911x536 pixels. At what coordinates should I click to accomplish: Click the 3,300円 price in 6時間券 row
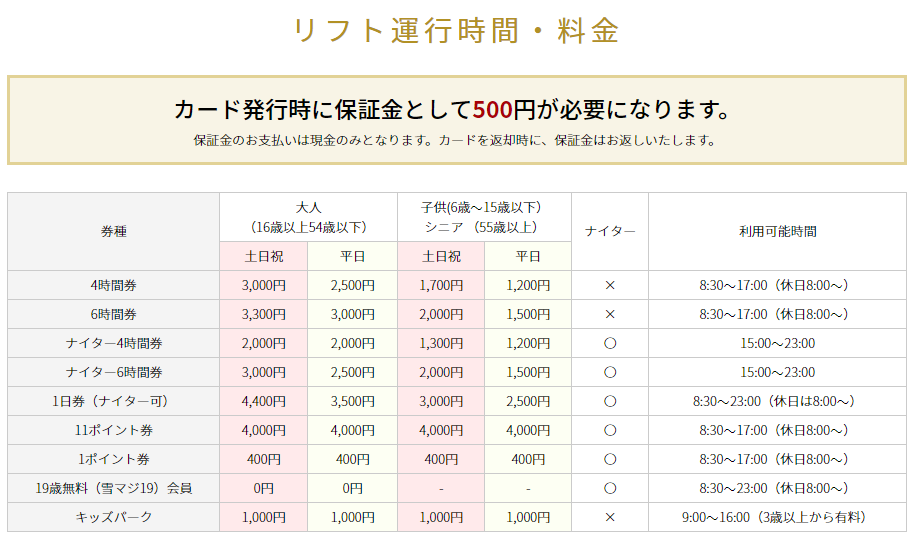click(264, 315)
